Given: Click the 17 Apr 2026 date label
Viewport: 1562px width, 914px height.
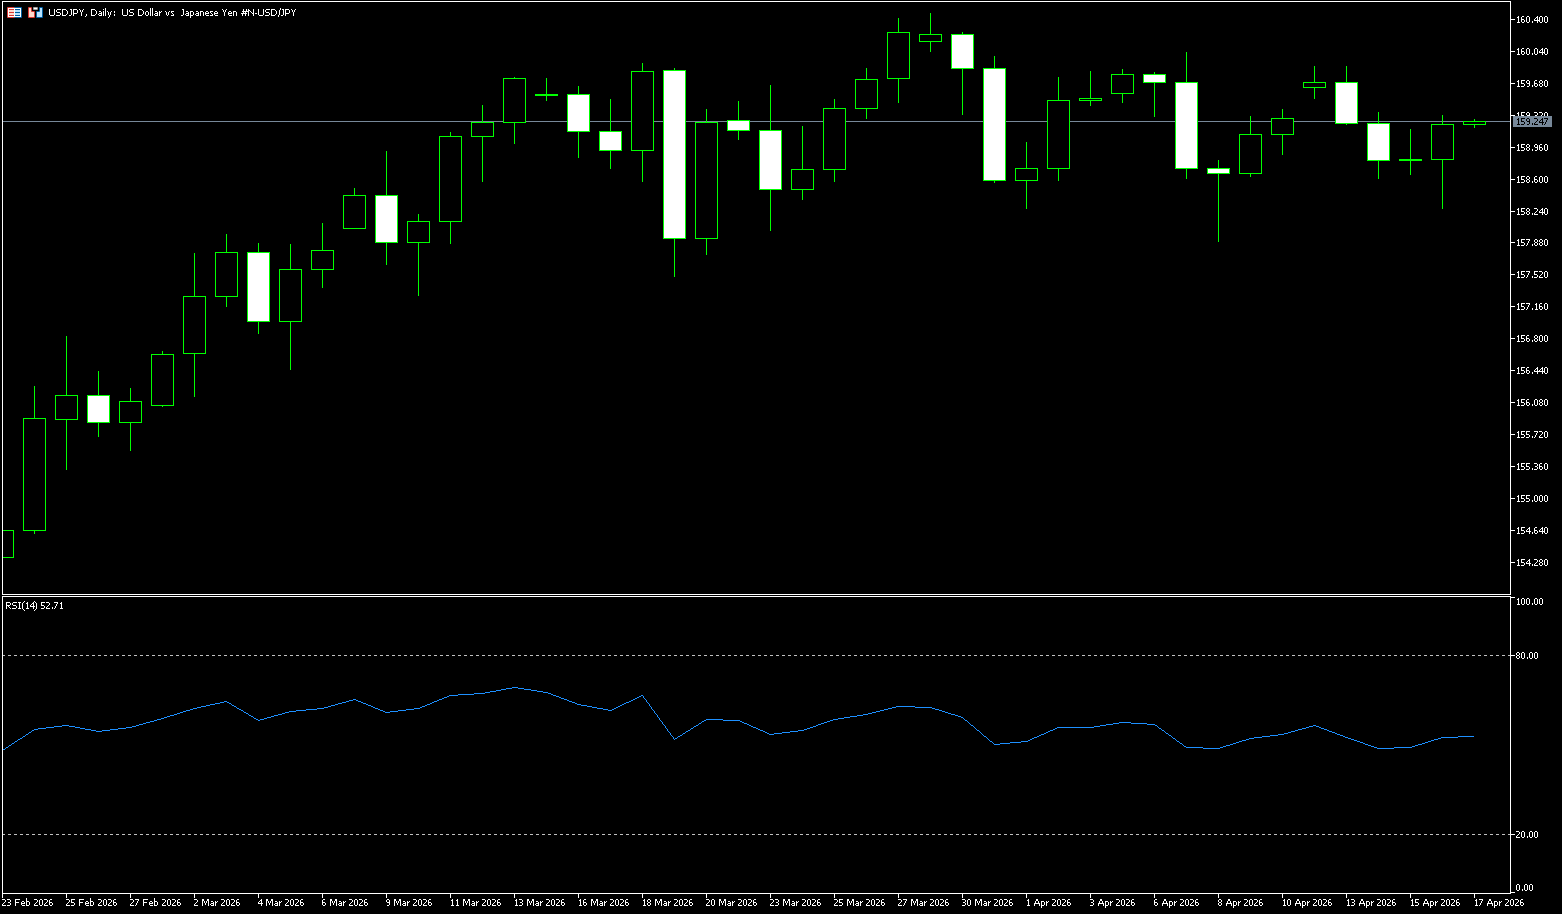Looking at the screenshot, I should click(x=1498, y=903).
